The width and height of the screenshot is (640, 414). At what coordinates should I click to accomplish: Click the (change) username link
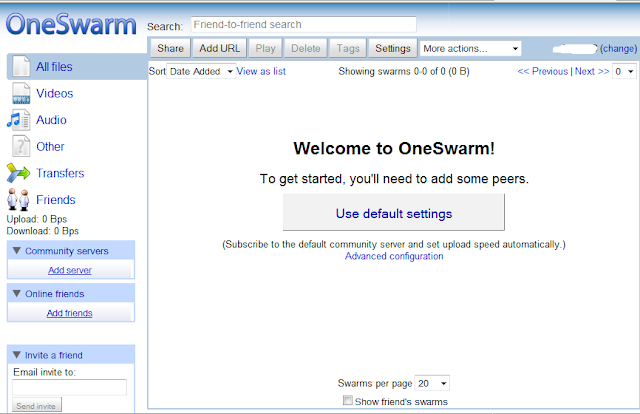(x=618, y=49)
